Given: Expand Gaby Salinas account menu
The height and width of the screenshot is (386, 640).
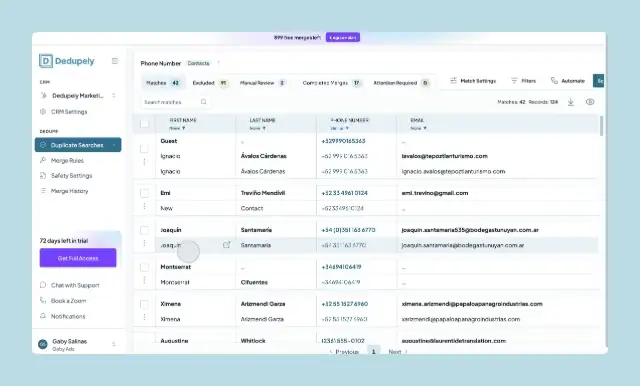Looking at the screenshot, I should [113, 344].
